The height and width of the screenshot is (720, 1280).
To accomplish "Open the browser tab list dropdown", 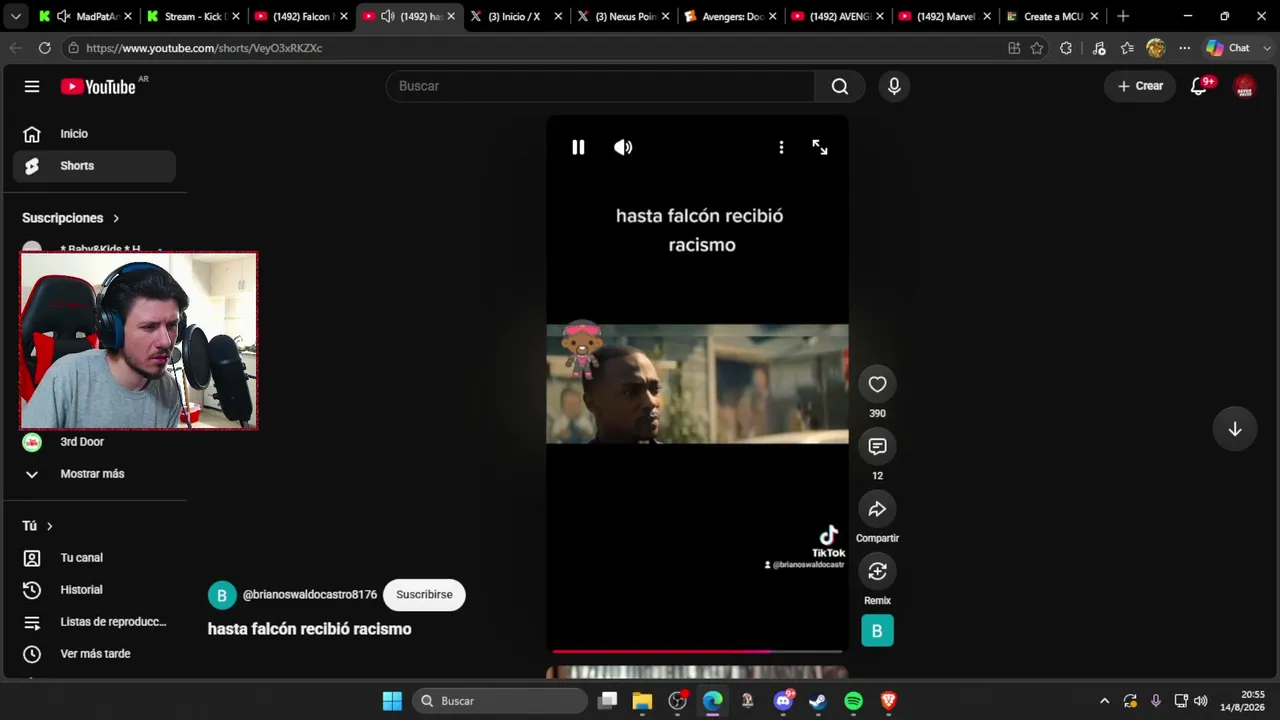I will click(16, 16).
